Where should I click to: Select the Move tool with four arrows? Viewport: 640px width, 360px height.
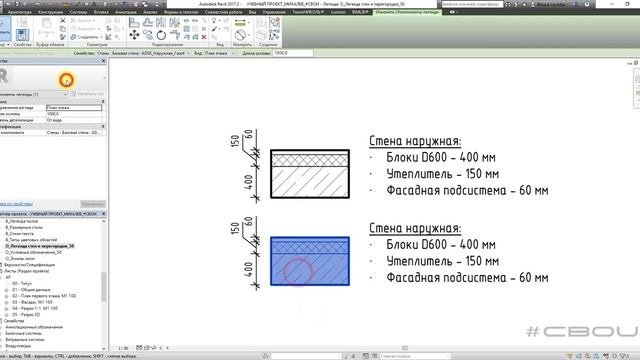pos(134,36)
